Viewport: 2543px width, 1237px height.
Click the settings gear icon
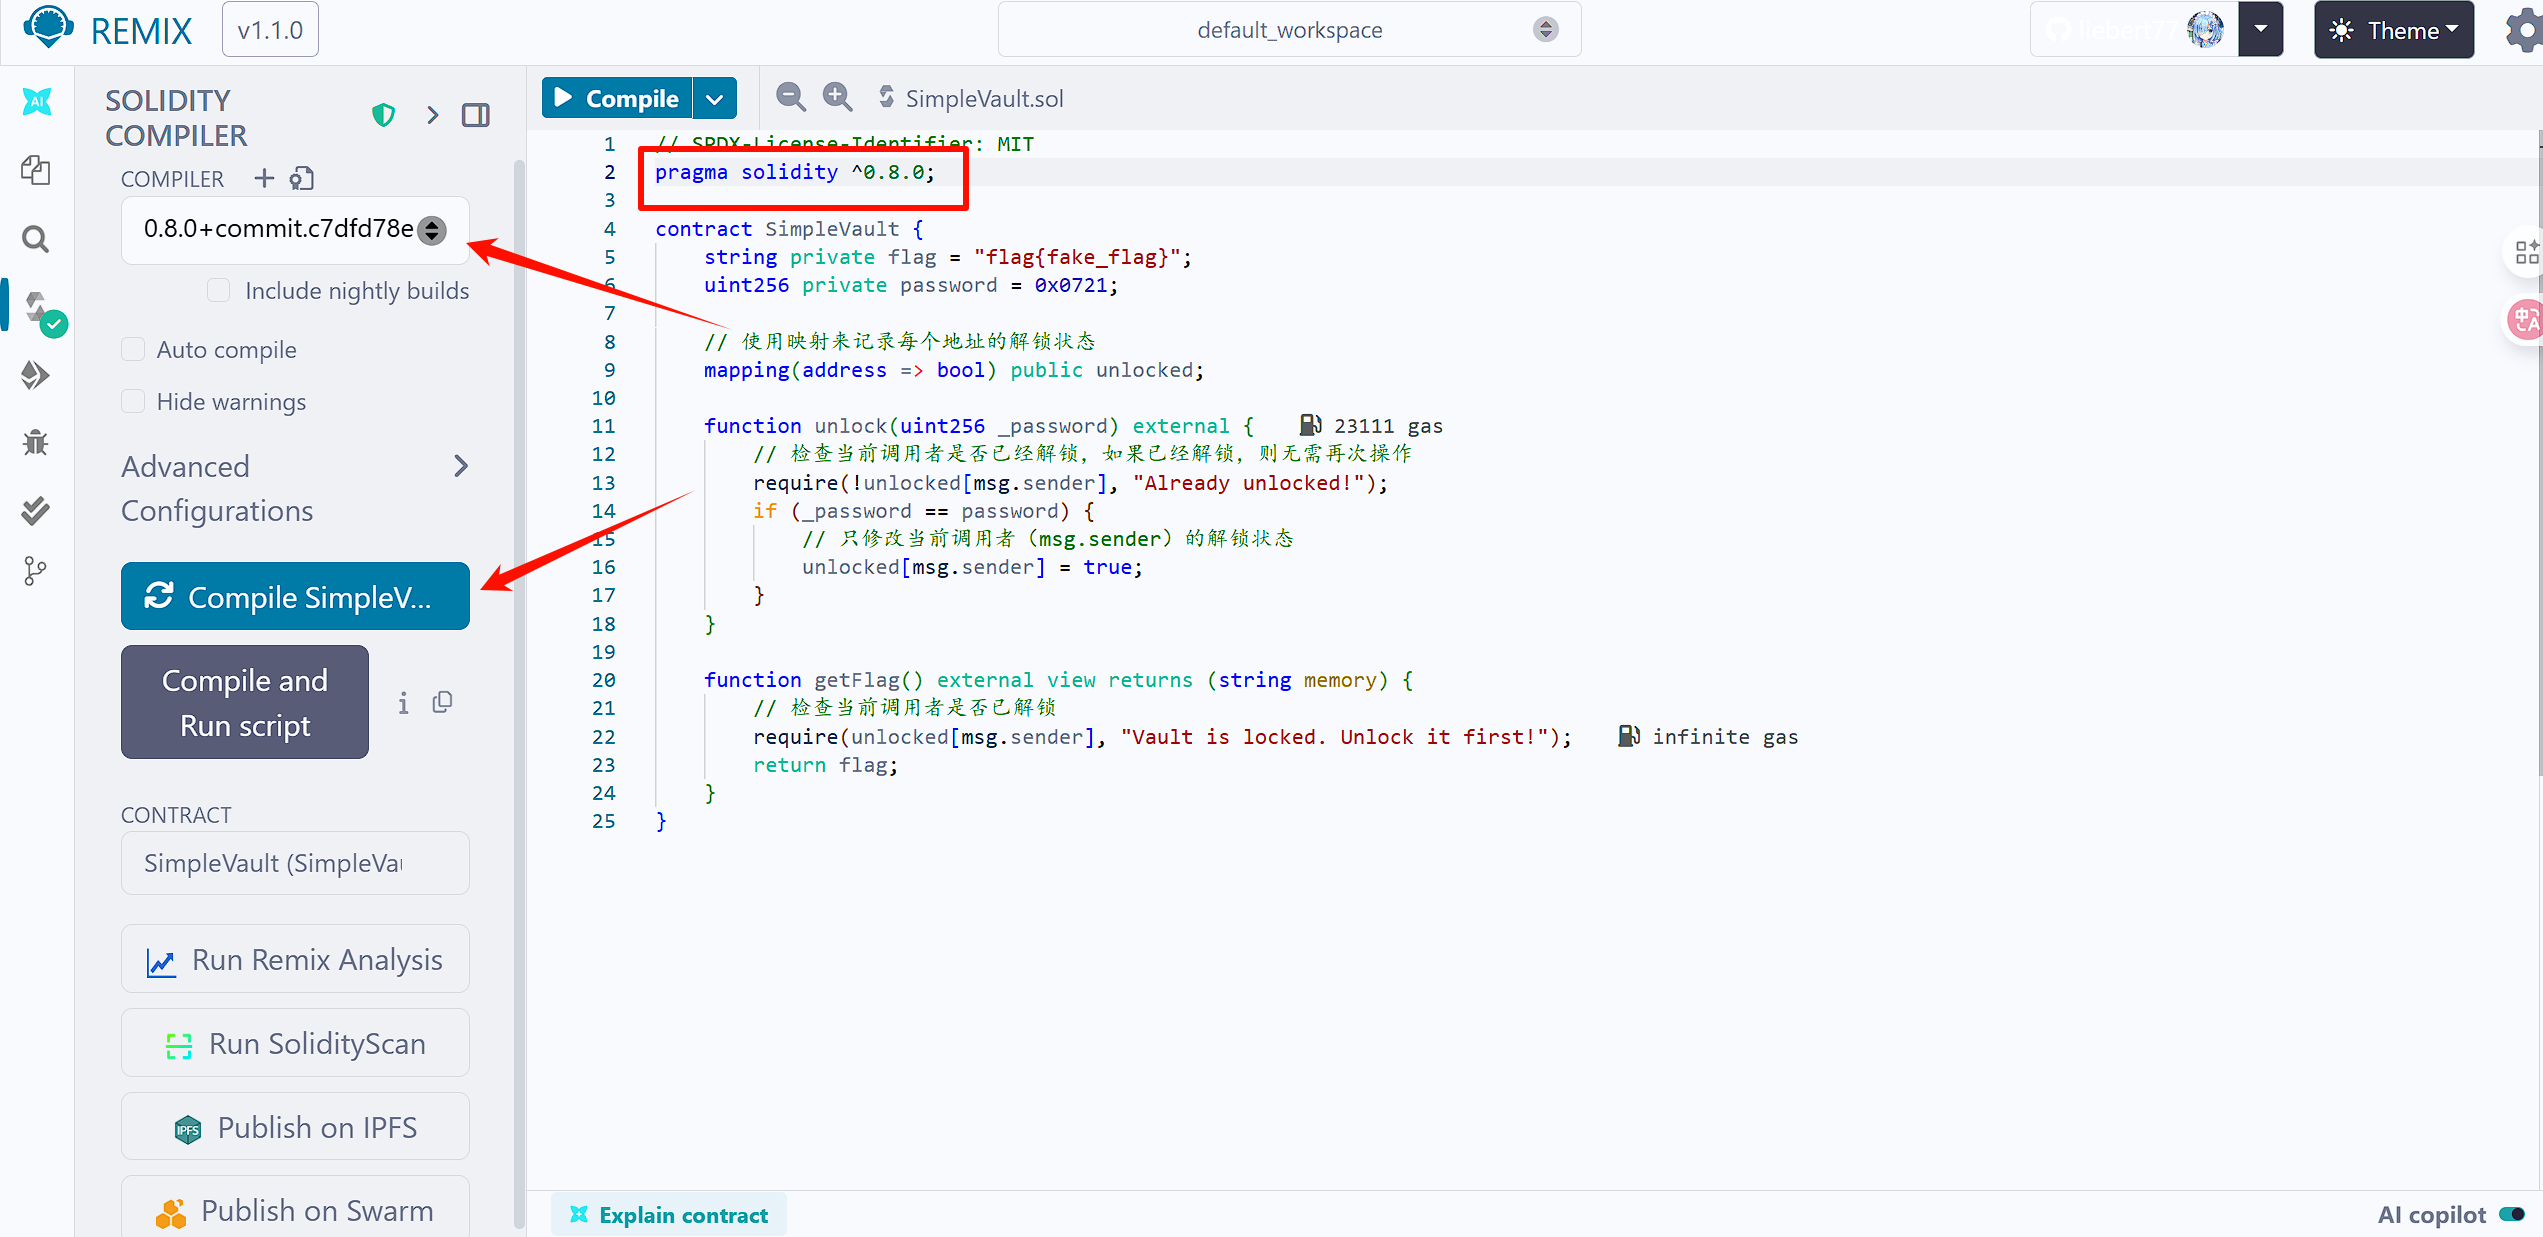pos(2523,30)
